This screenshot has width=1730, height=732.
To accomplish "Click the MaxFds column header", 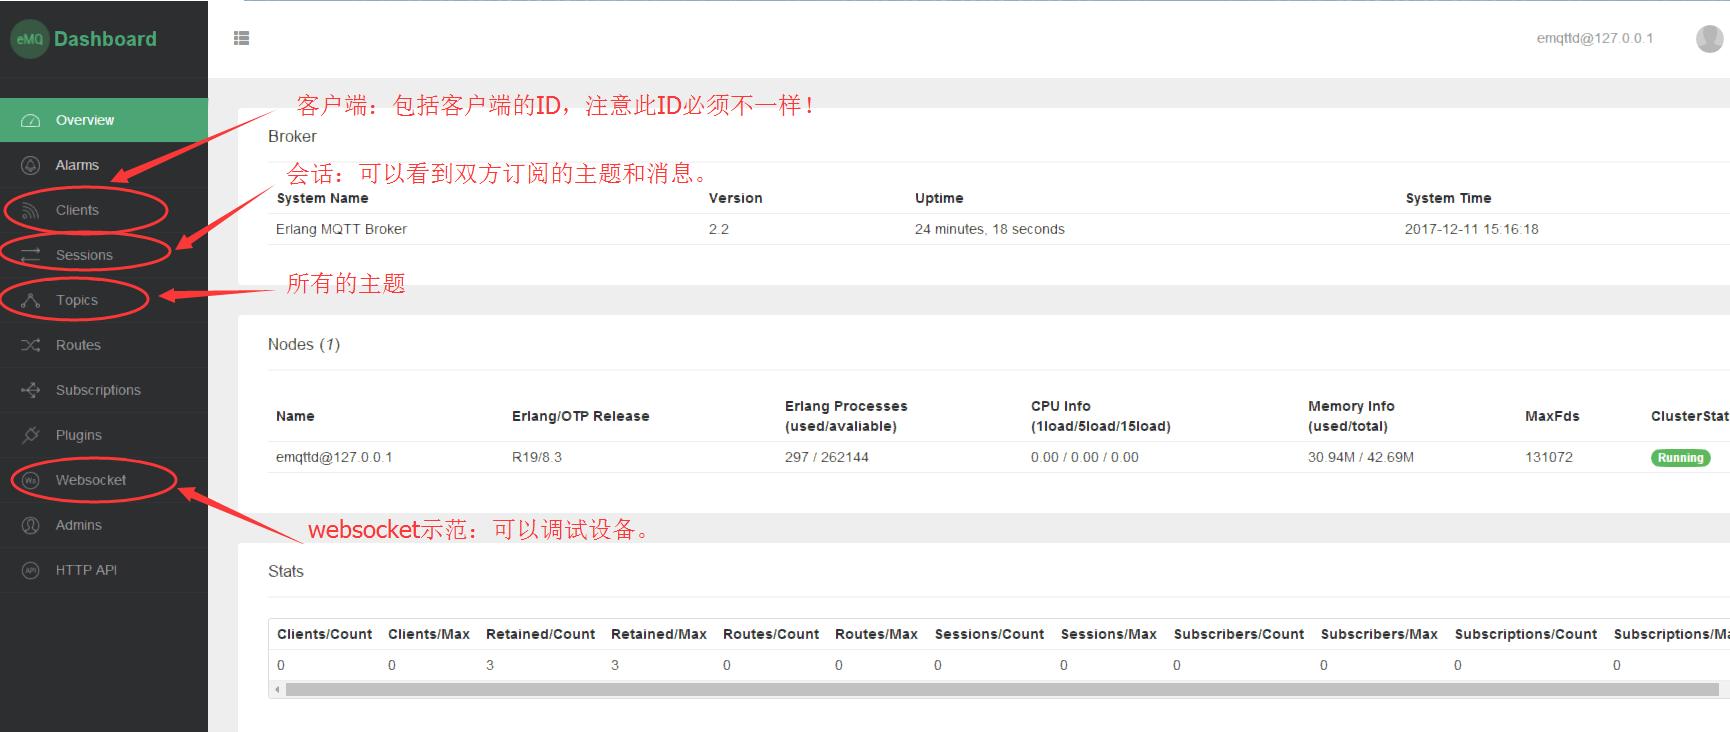I will pyautogui.click(x=1552, y=416).
